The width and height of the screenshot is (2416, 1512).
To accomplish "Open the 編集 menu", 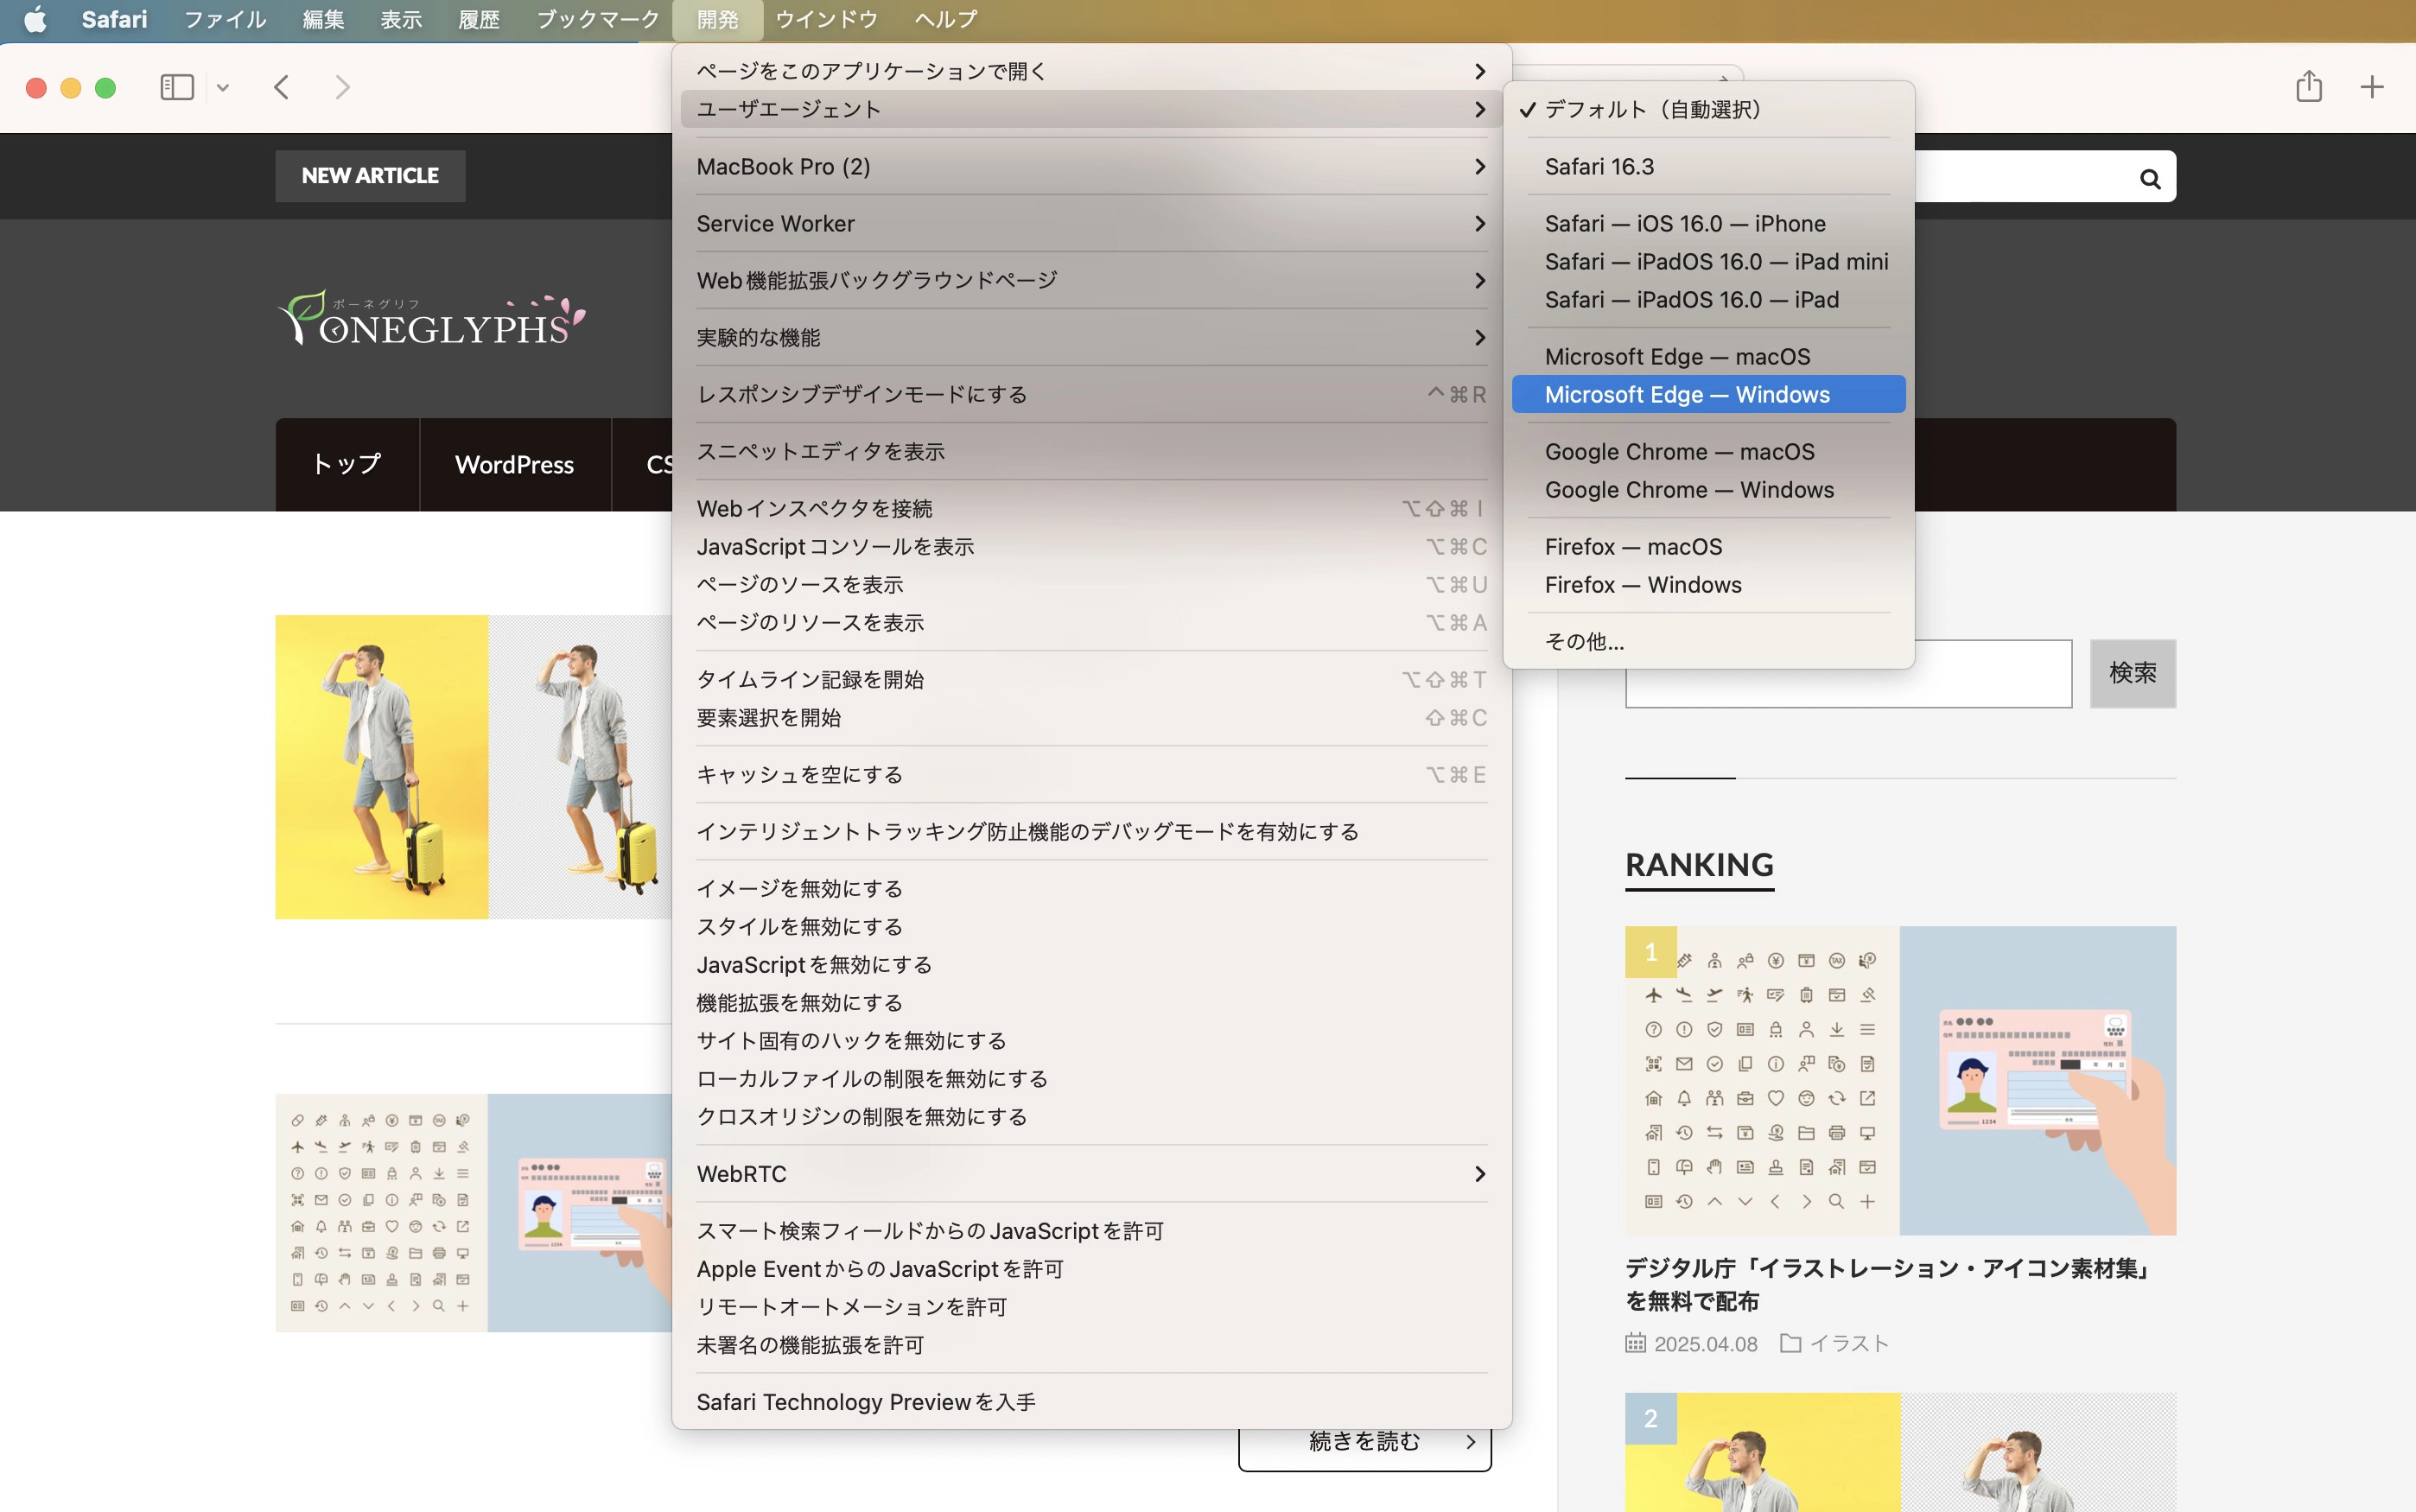I will [324, 20].
